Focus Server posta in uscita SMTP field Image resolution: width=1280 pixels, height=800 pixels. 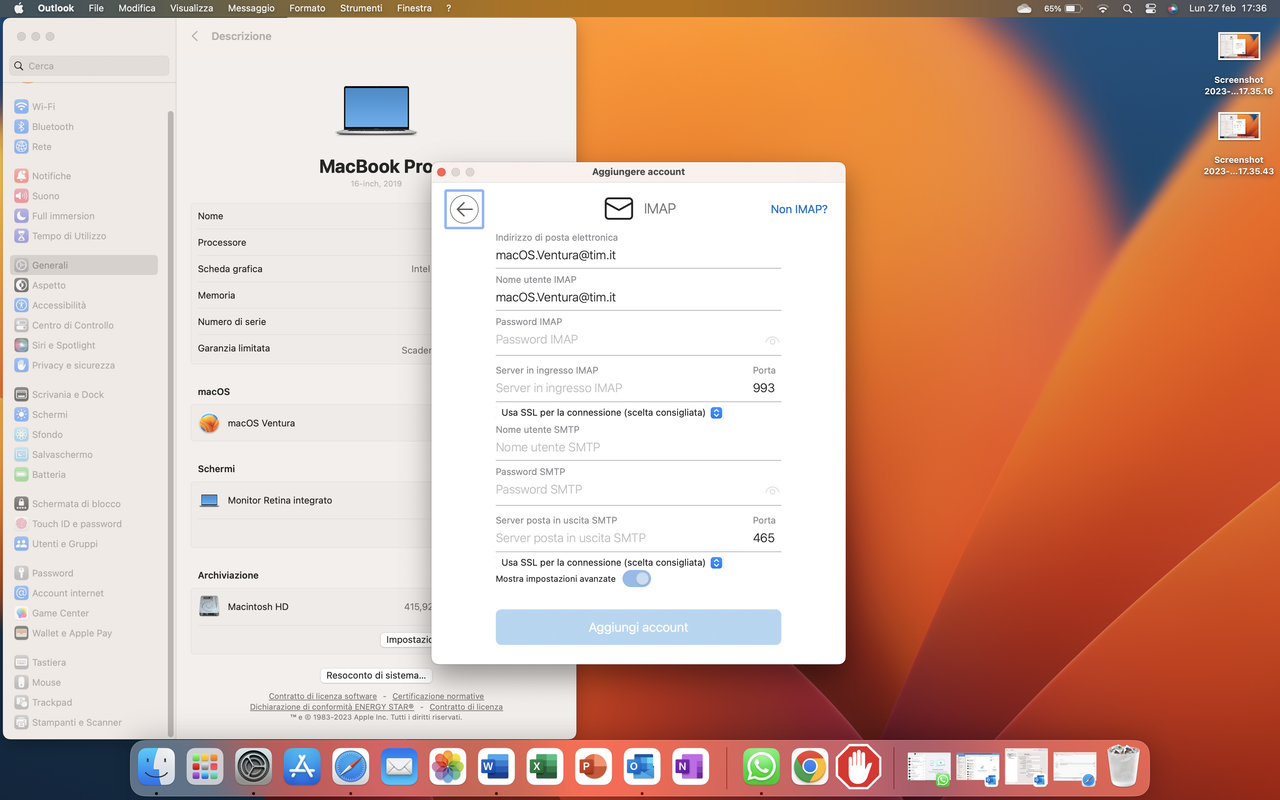pyautogui.click(x=616, y=538)
